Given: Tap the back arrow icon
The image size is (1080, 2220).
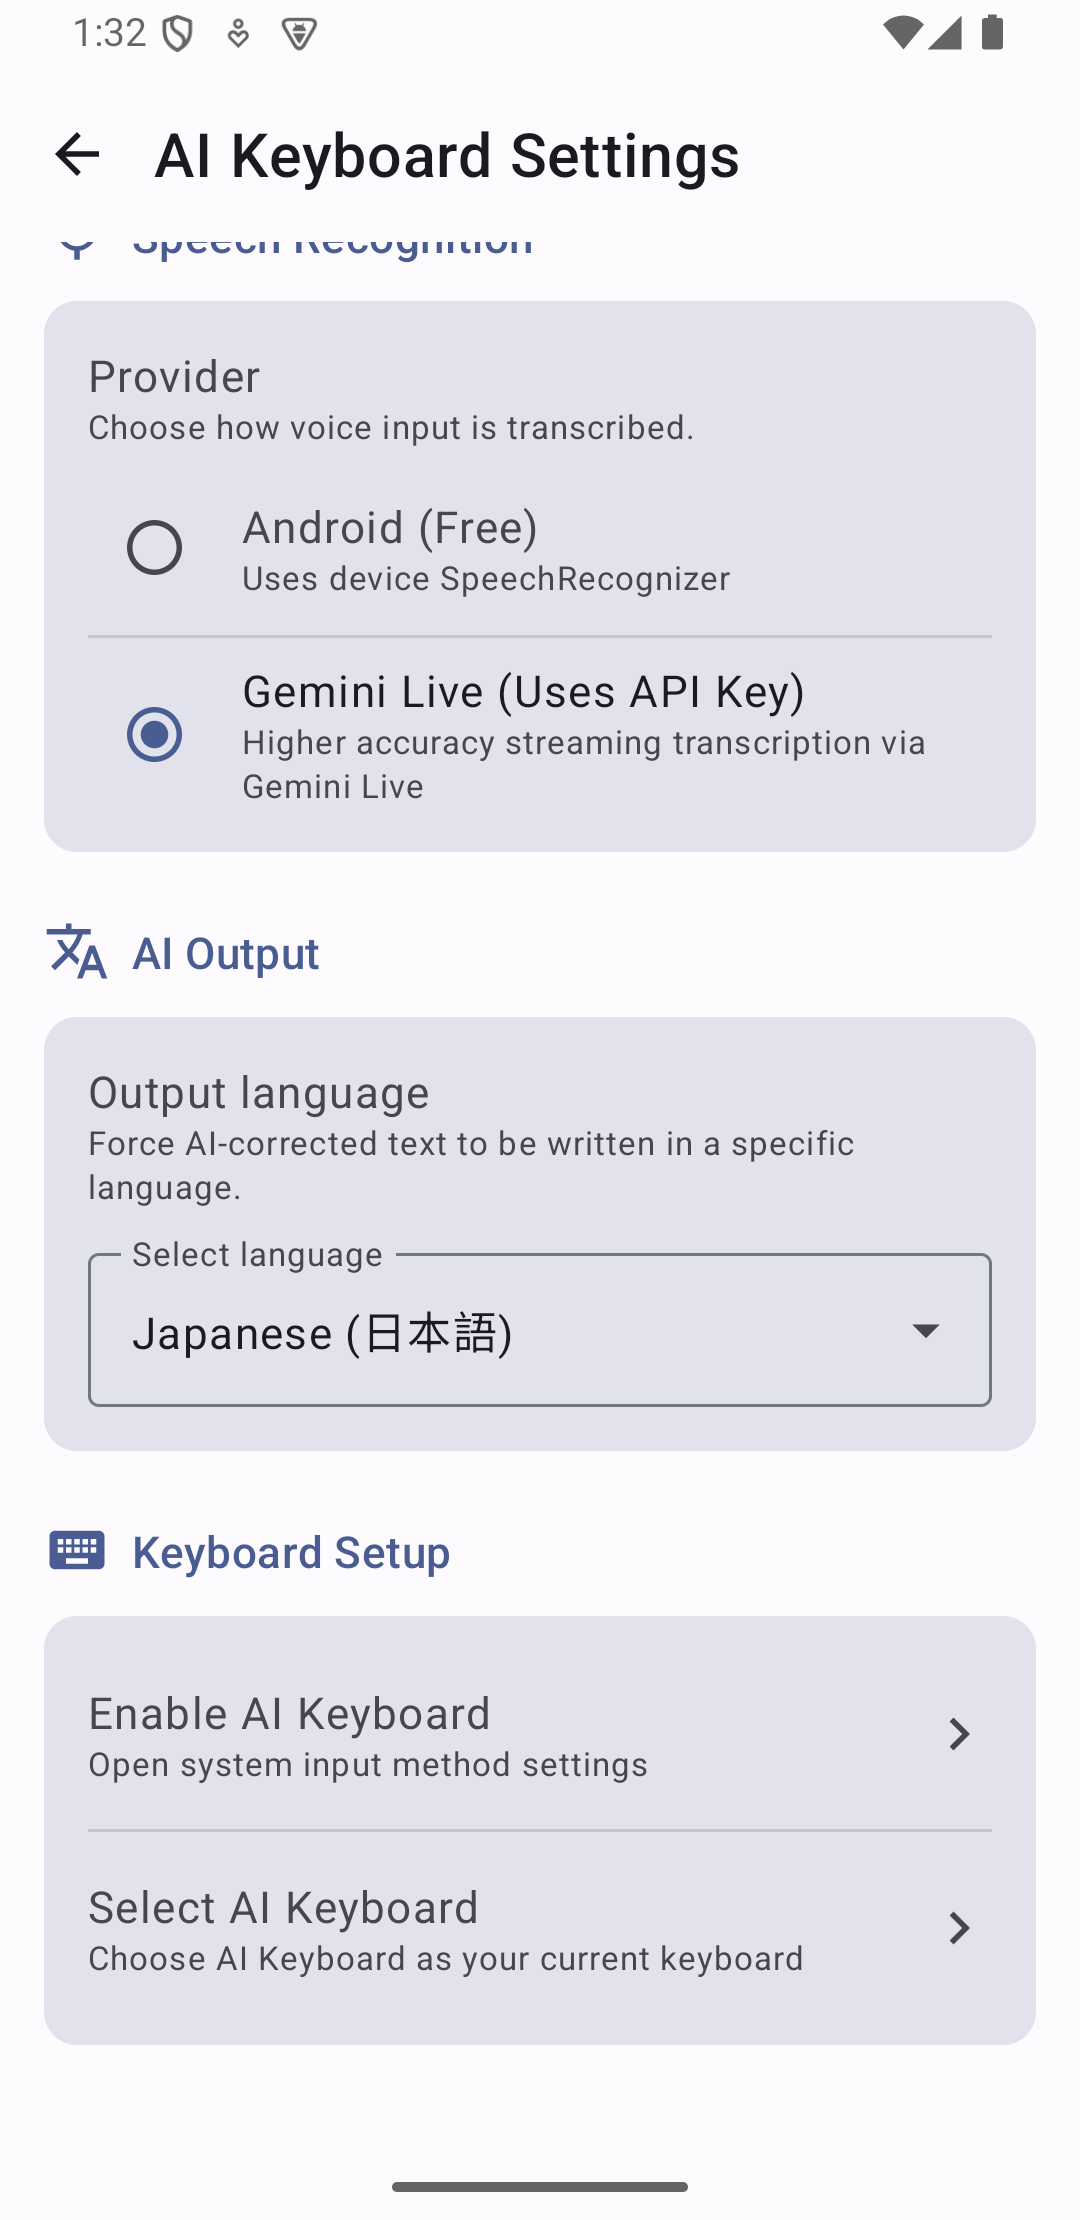Looking at the screenshot, I should pyautogui.click(x=77, y=155).
